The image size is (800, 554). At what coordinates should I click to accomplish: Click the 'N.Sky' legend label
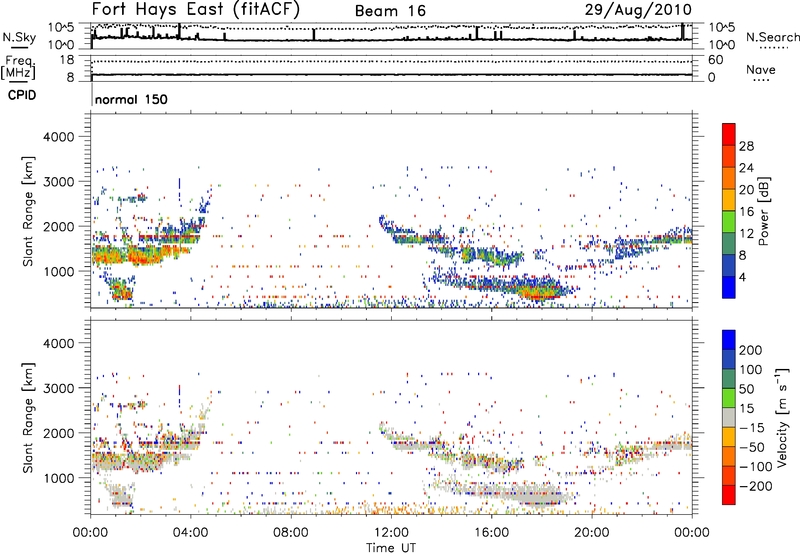[x=19, y=37]
